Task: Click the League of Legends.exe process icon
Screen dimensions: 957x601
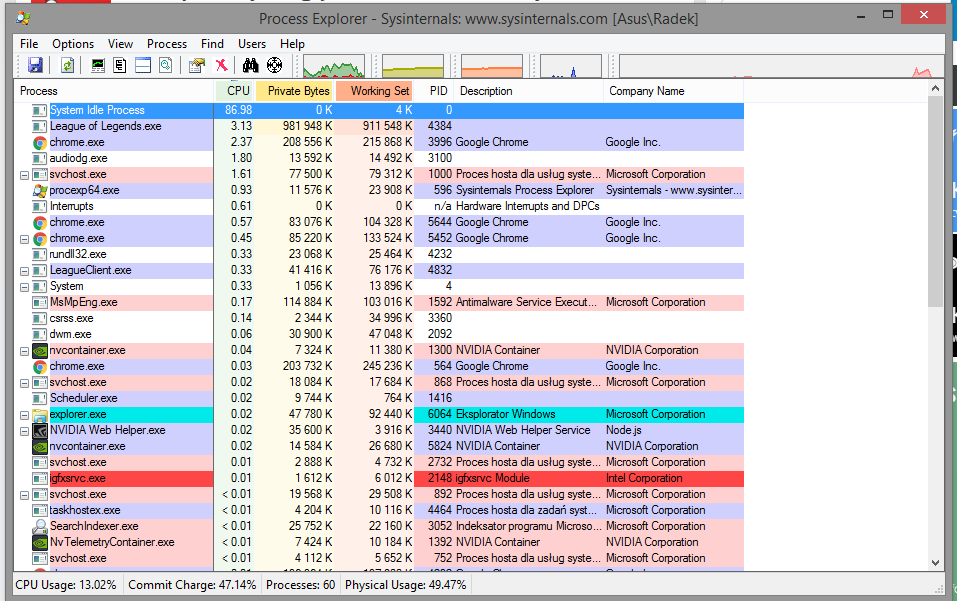Action: coord(40,126)
